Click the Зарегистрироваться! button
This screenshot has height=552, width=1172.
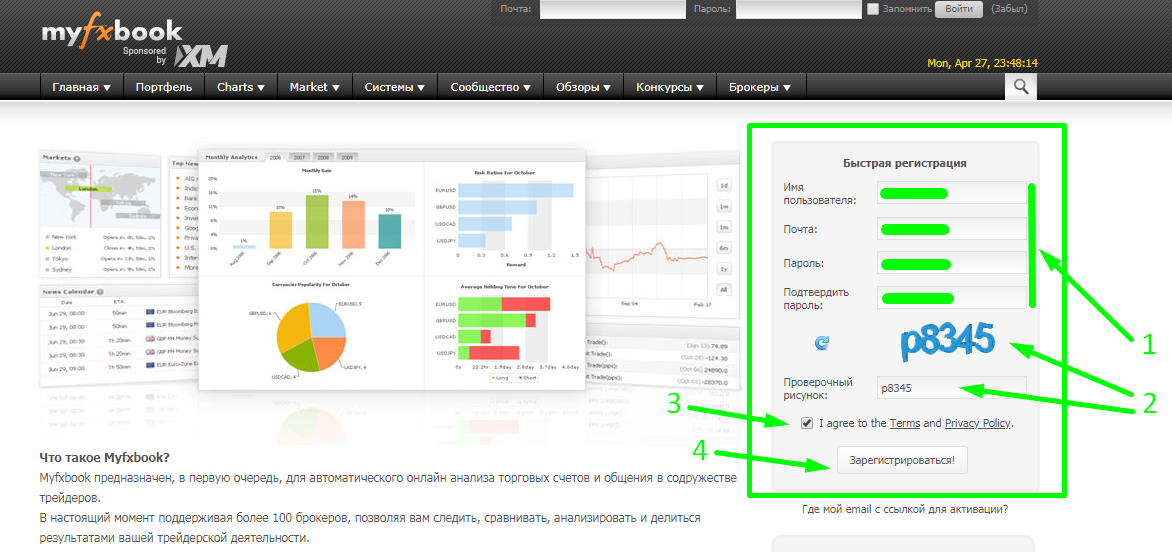coord(902,460)
